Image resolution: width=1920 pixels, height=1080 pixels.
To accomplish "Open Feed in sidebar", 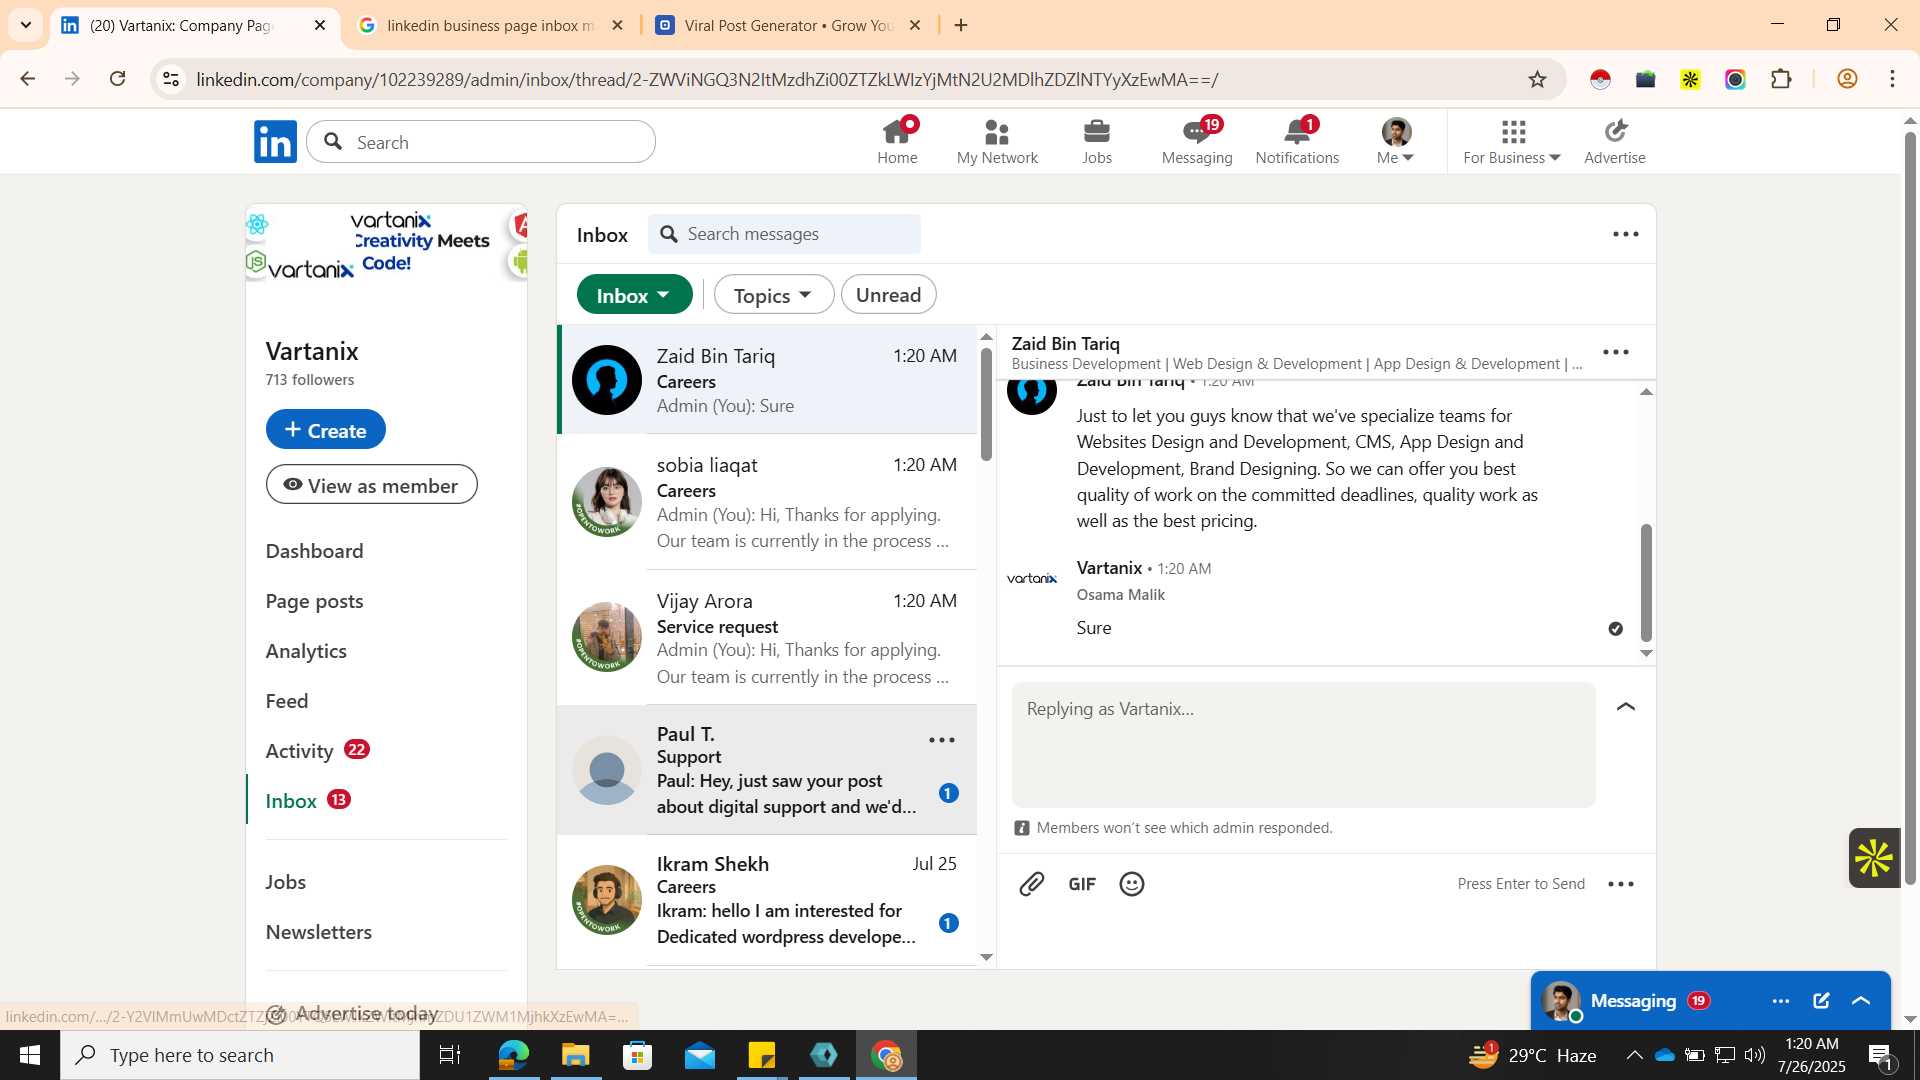I will pos(286,701).
